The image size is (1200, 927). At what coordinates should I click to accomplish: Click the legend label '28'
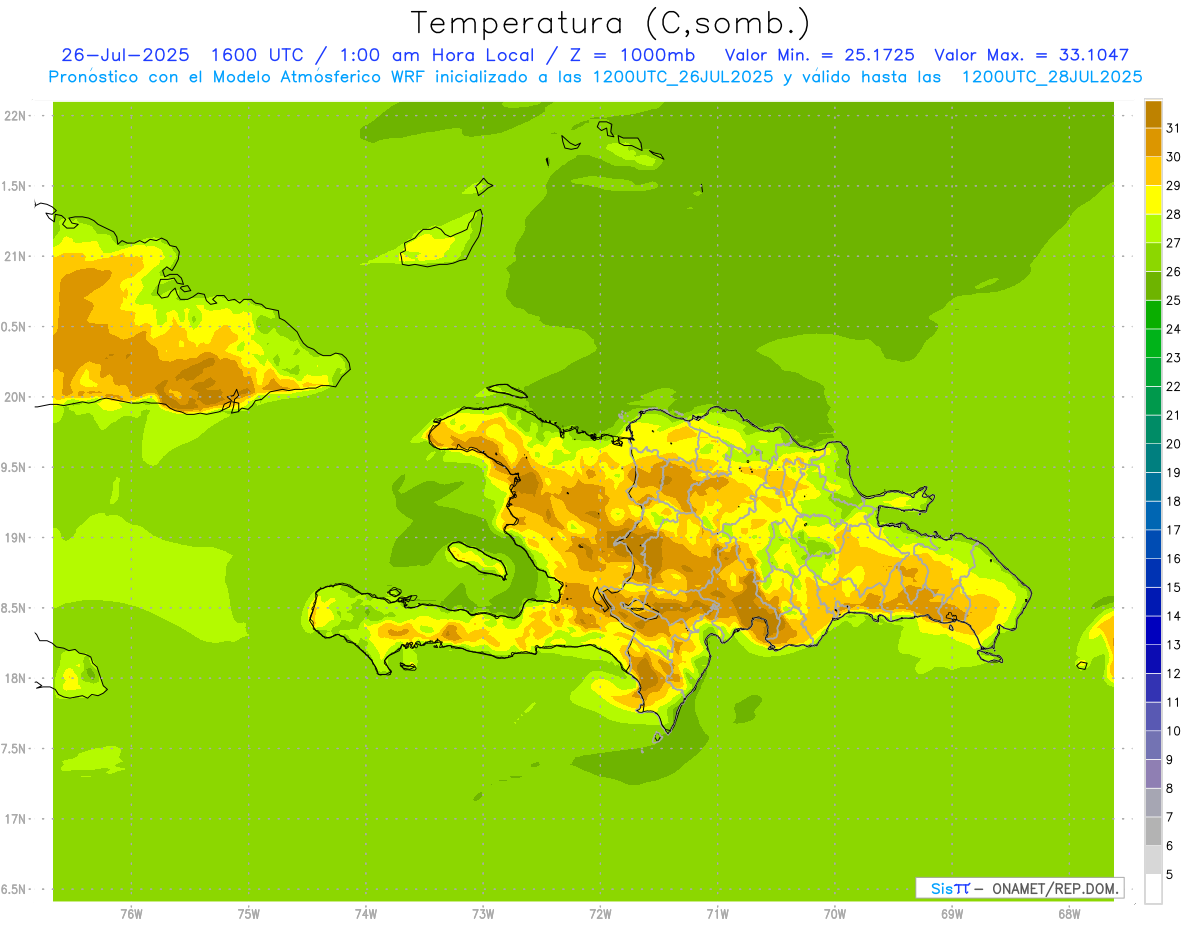click(x=1174, y=214)
